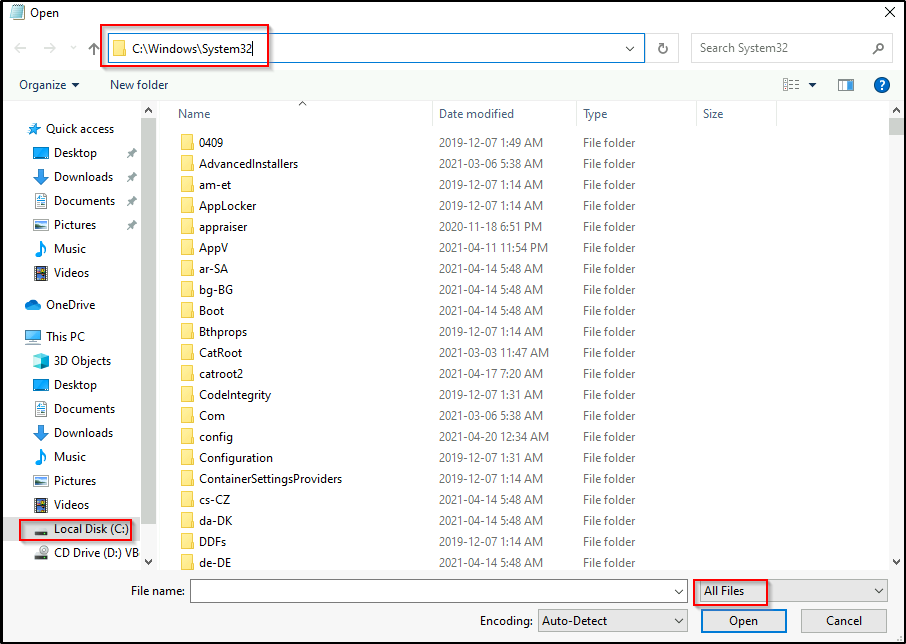Toggle the preview pane icon
Image resolution: width=906 pixels, height=644 pixels.
(x=846, y=85)
